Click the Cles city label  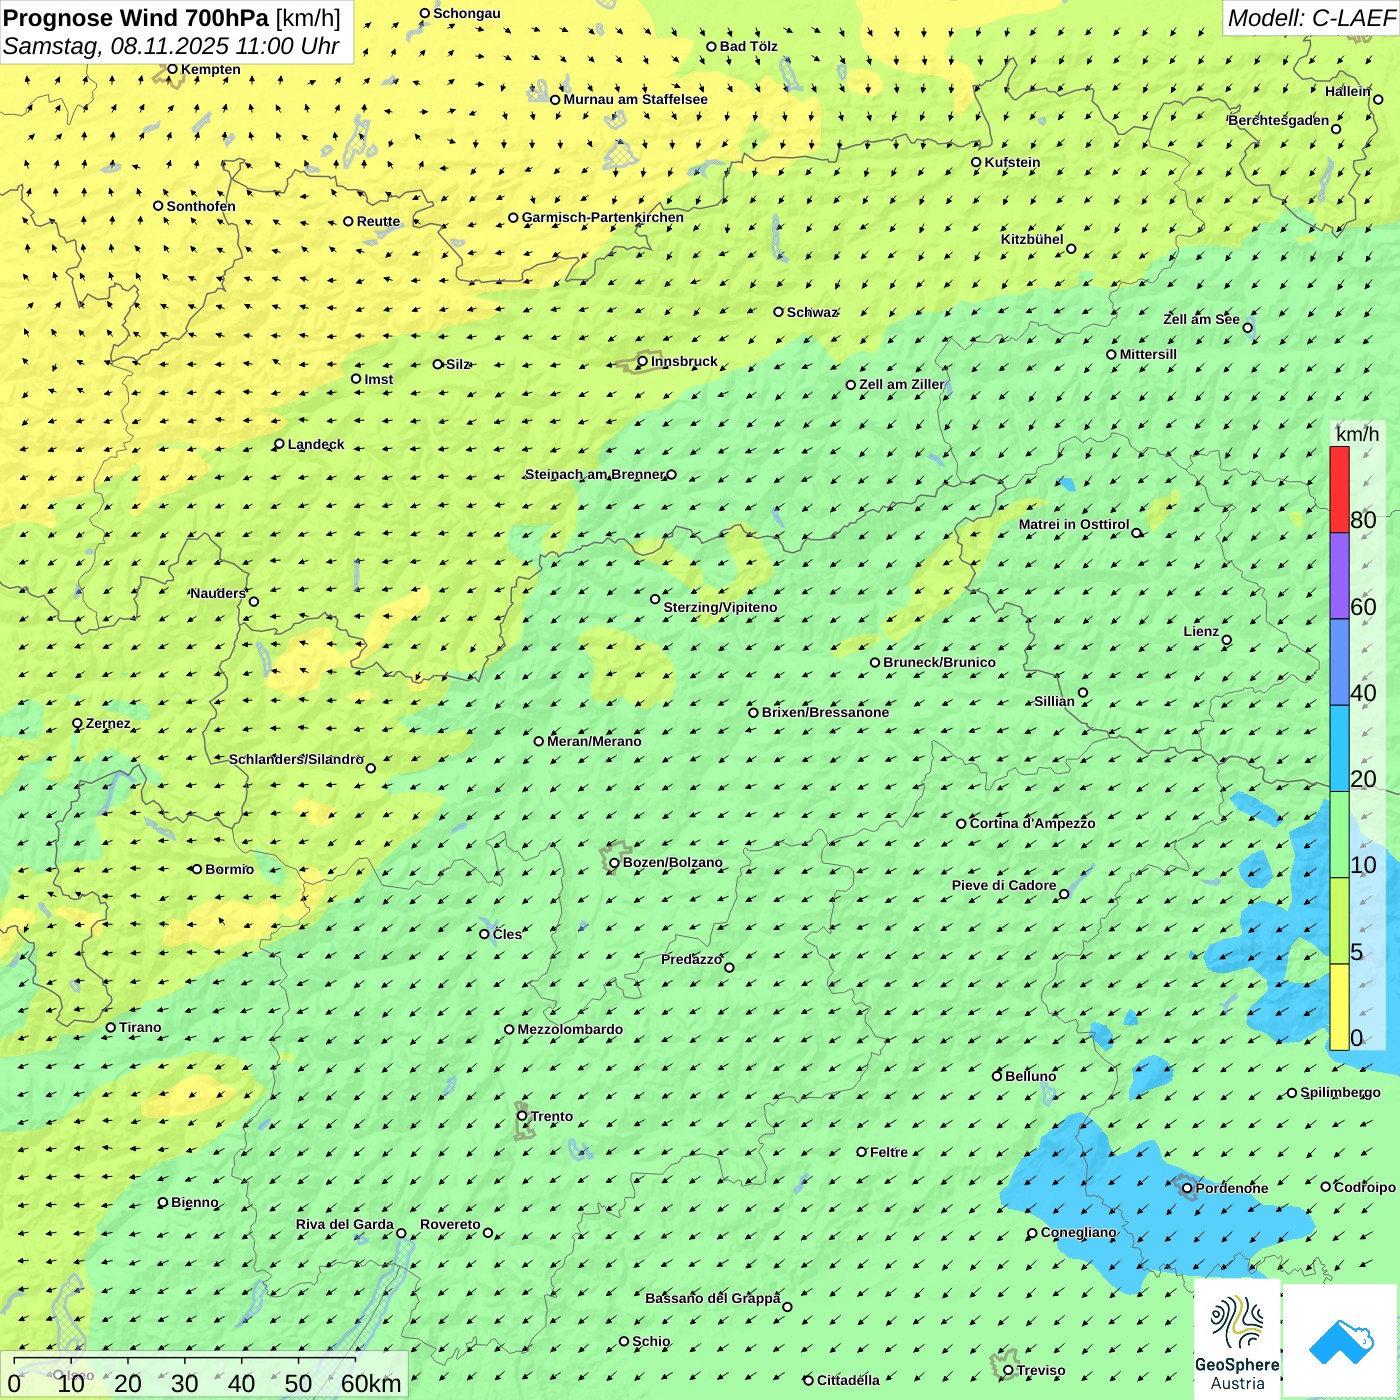click(507, 934)
